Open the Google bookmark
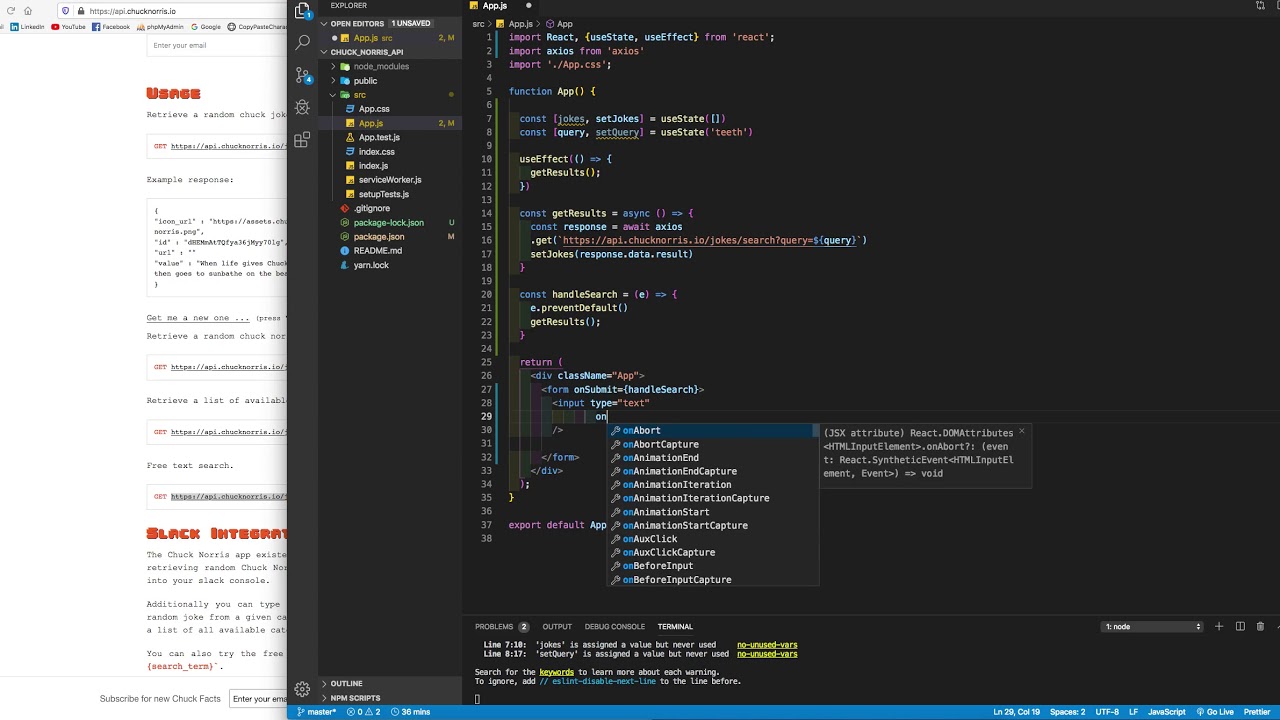Image resolution: width=1280 pixels, height=720 pixels. point(205,27)
